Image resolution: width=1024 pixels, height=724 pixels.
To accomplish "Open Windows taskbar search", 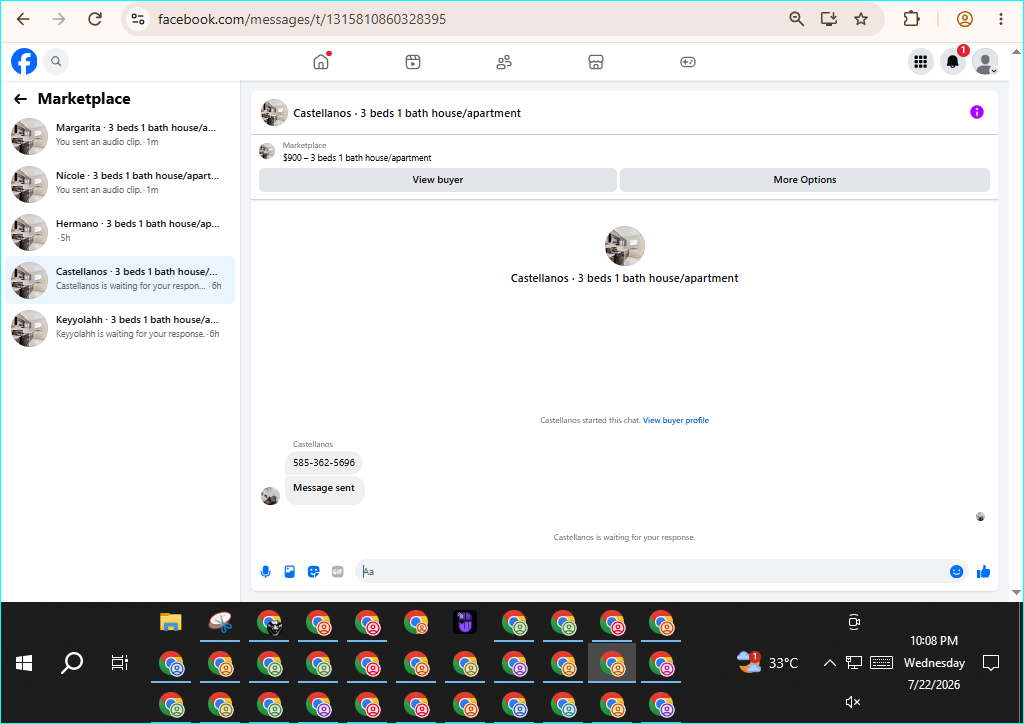I will tap(72, 663).
